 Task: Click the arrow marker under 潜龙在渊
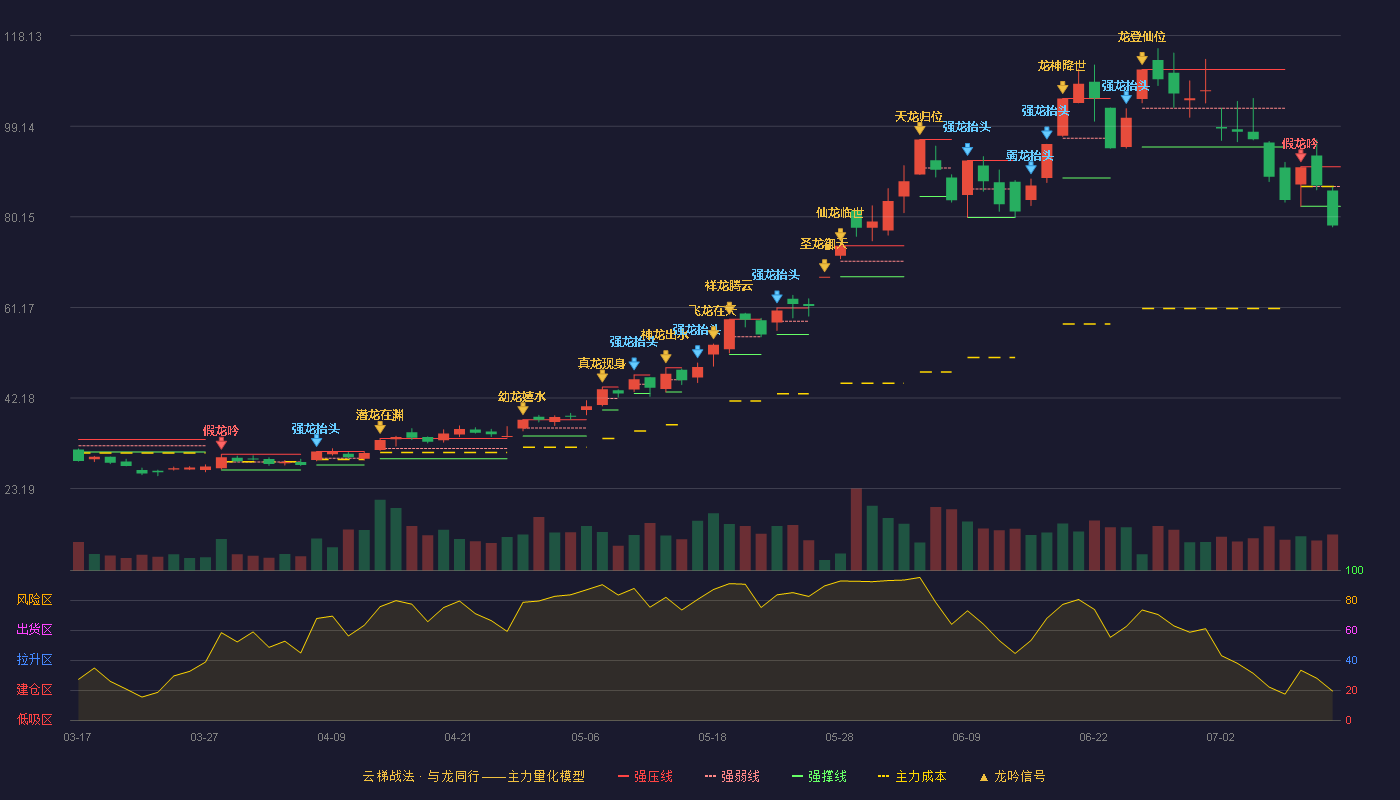coord(380,427)
